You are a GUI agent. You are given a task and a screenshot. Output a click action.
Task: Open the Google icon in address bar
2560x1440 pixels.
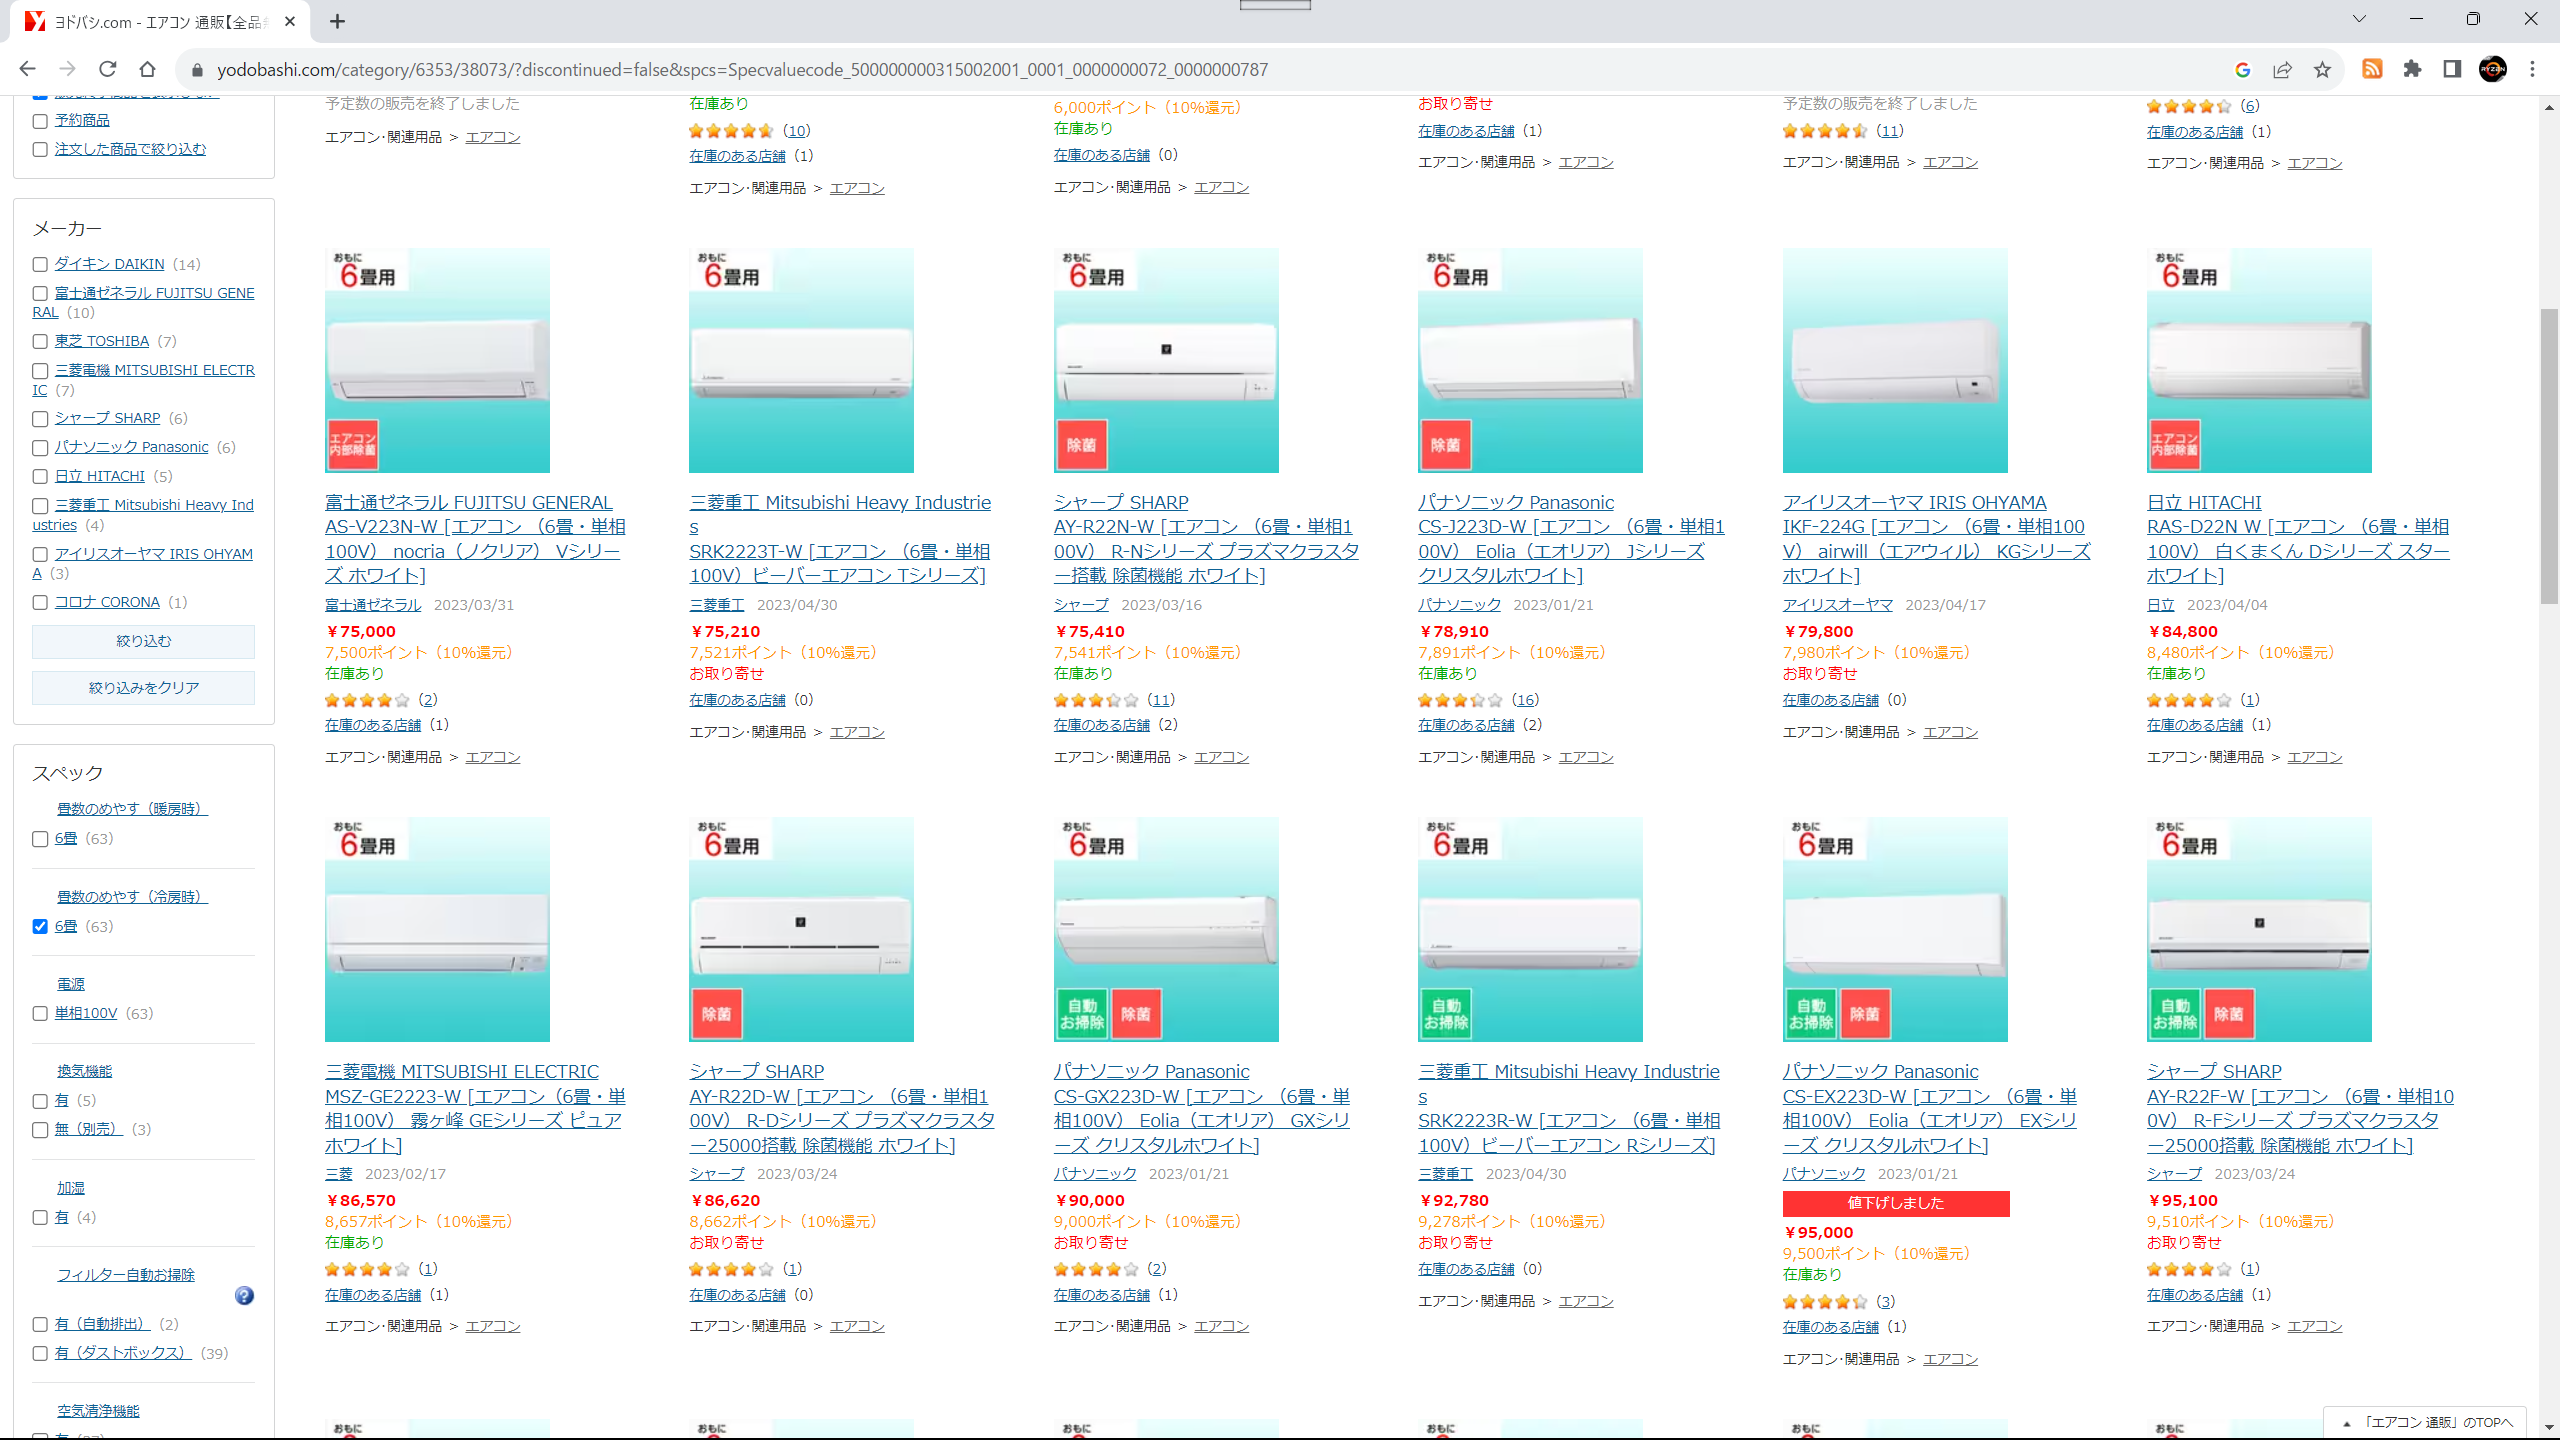2243,70
